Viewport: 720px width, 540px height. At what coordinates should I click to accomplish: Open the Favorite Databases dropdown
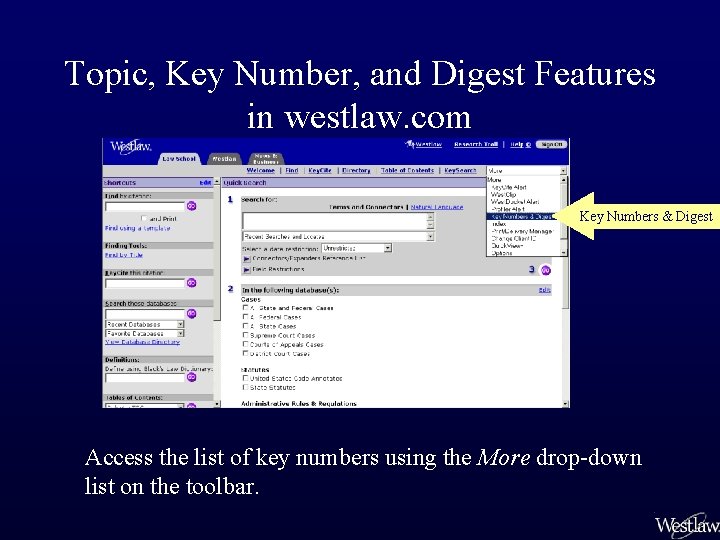coord(180,333)
